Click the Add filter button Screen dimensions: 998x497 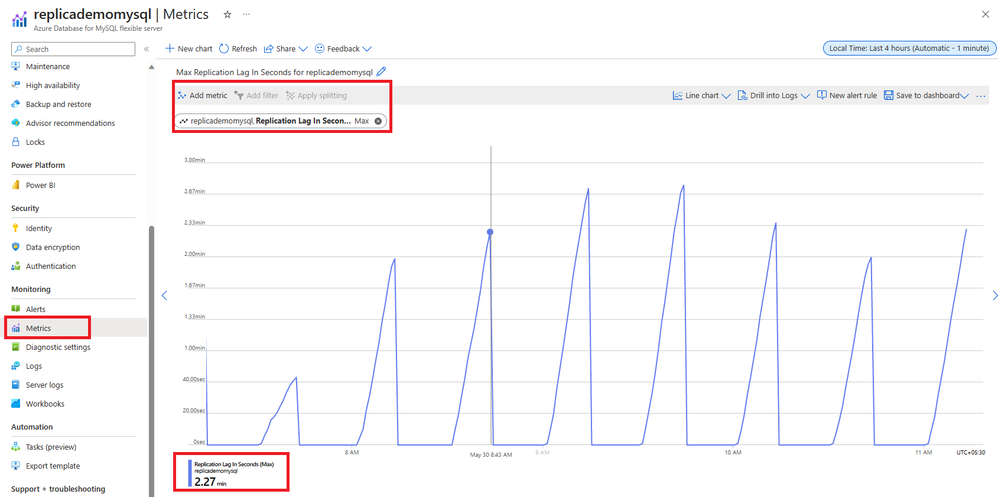[x=256, y=95]
